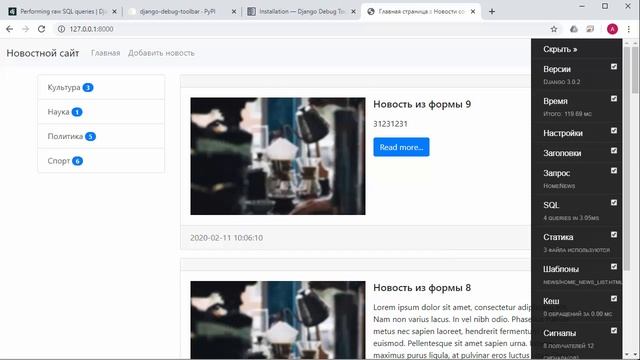Open the Заголовки debug panel
This screenshot has height=360, width=640.
562,153
